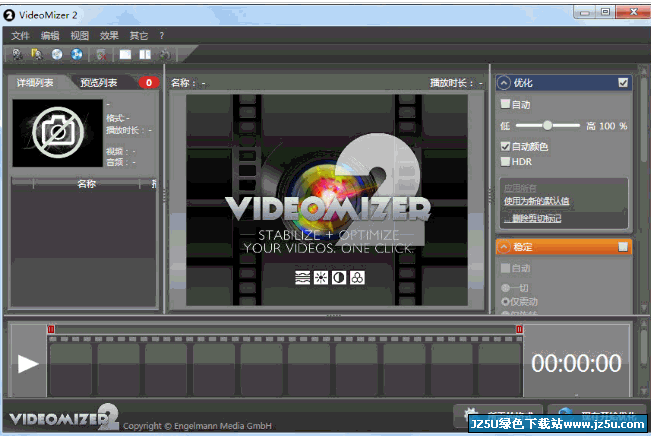
Task: Open the ? help menu
Action: coord(162,36)
